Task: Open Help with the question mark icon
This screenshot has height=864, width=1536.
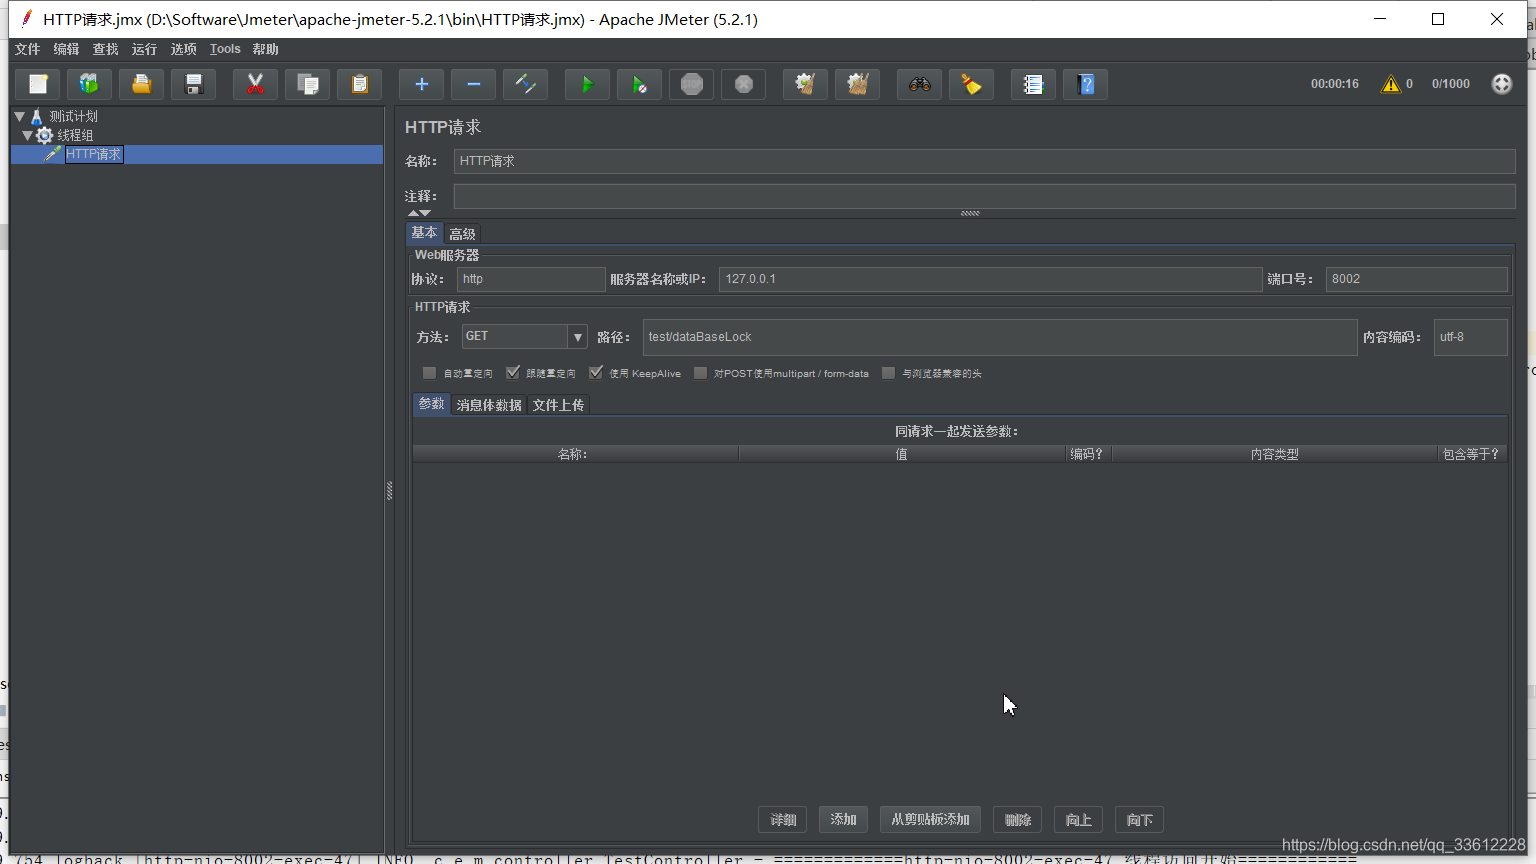Action: click(1085, 84)
